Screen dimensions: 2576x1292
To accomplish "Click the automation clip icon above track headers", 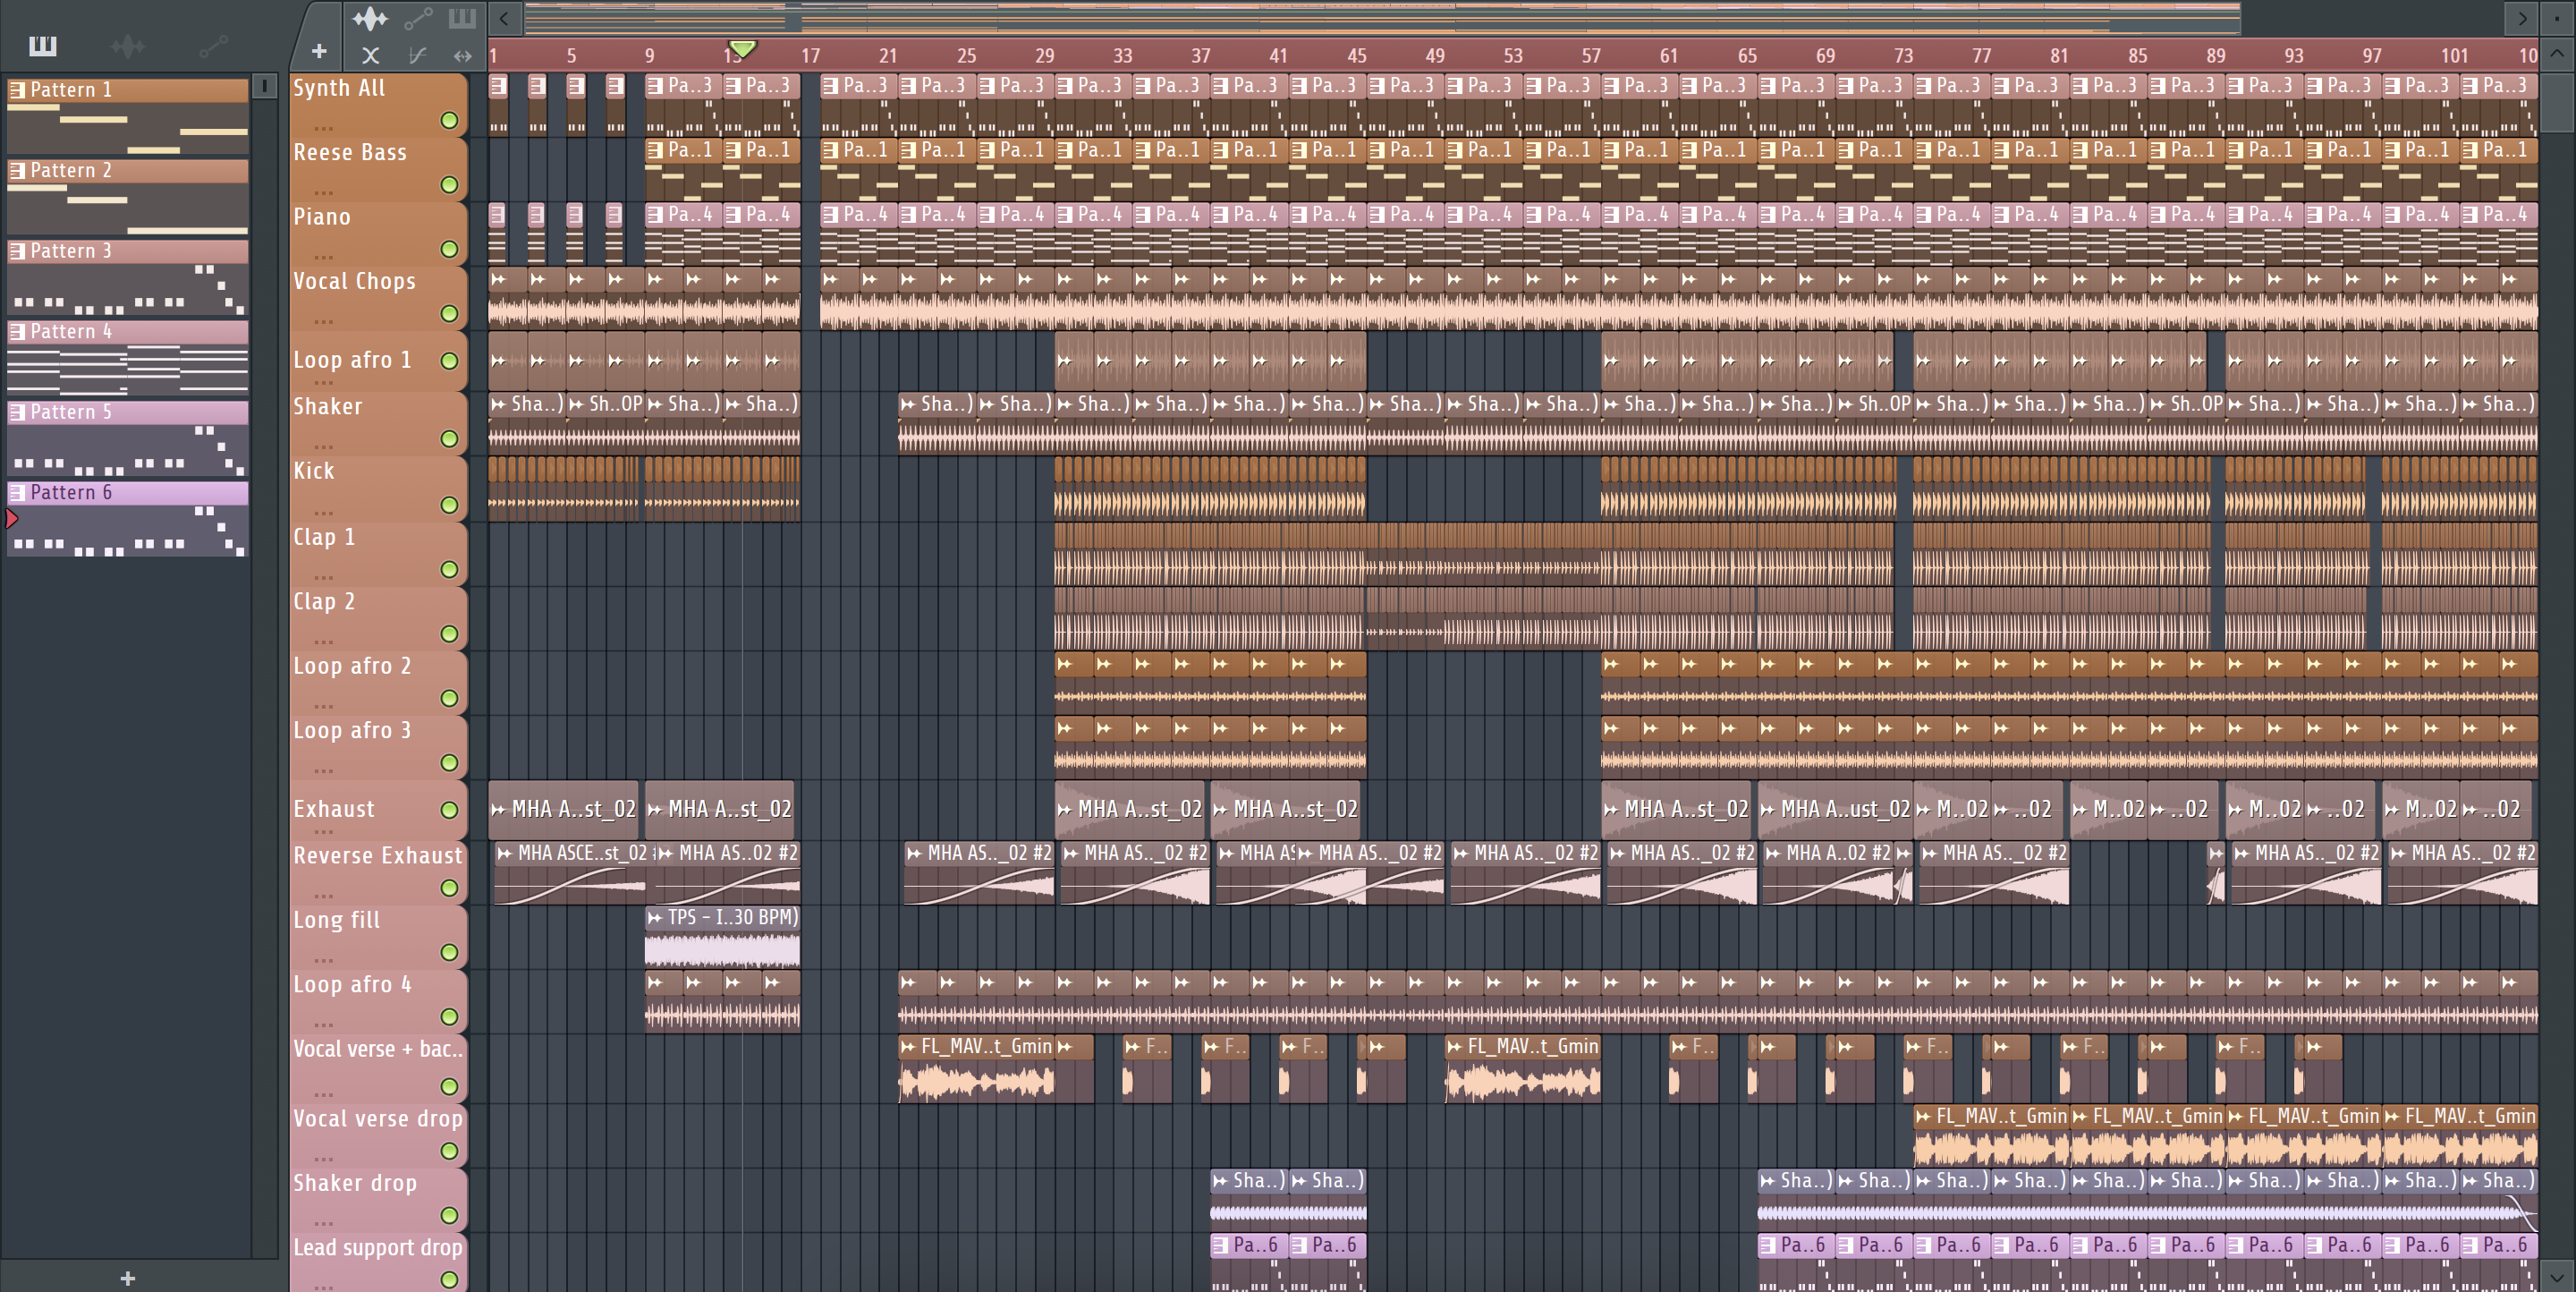I will [418, 18].
